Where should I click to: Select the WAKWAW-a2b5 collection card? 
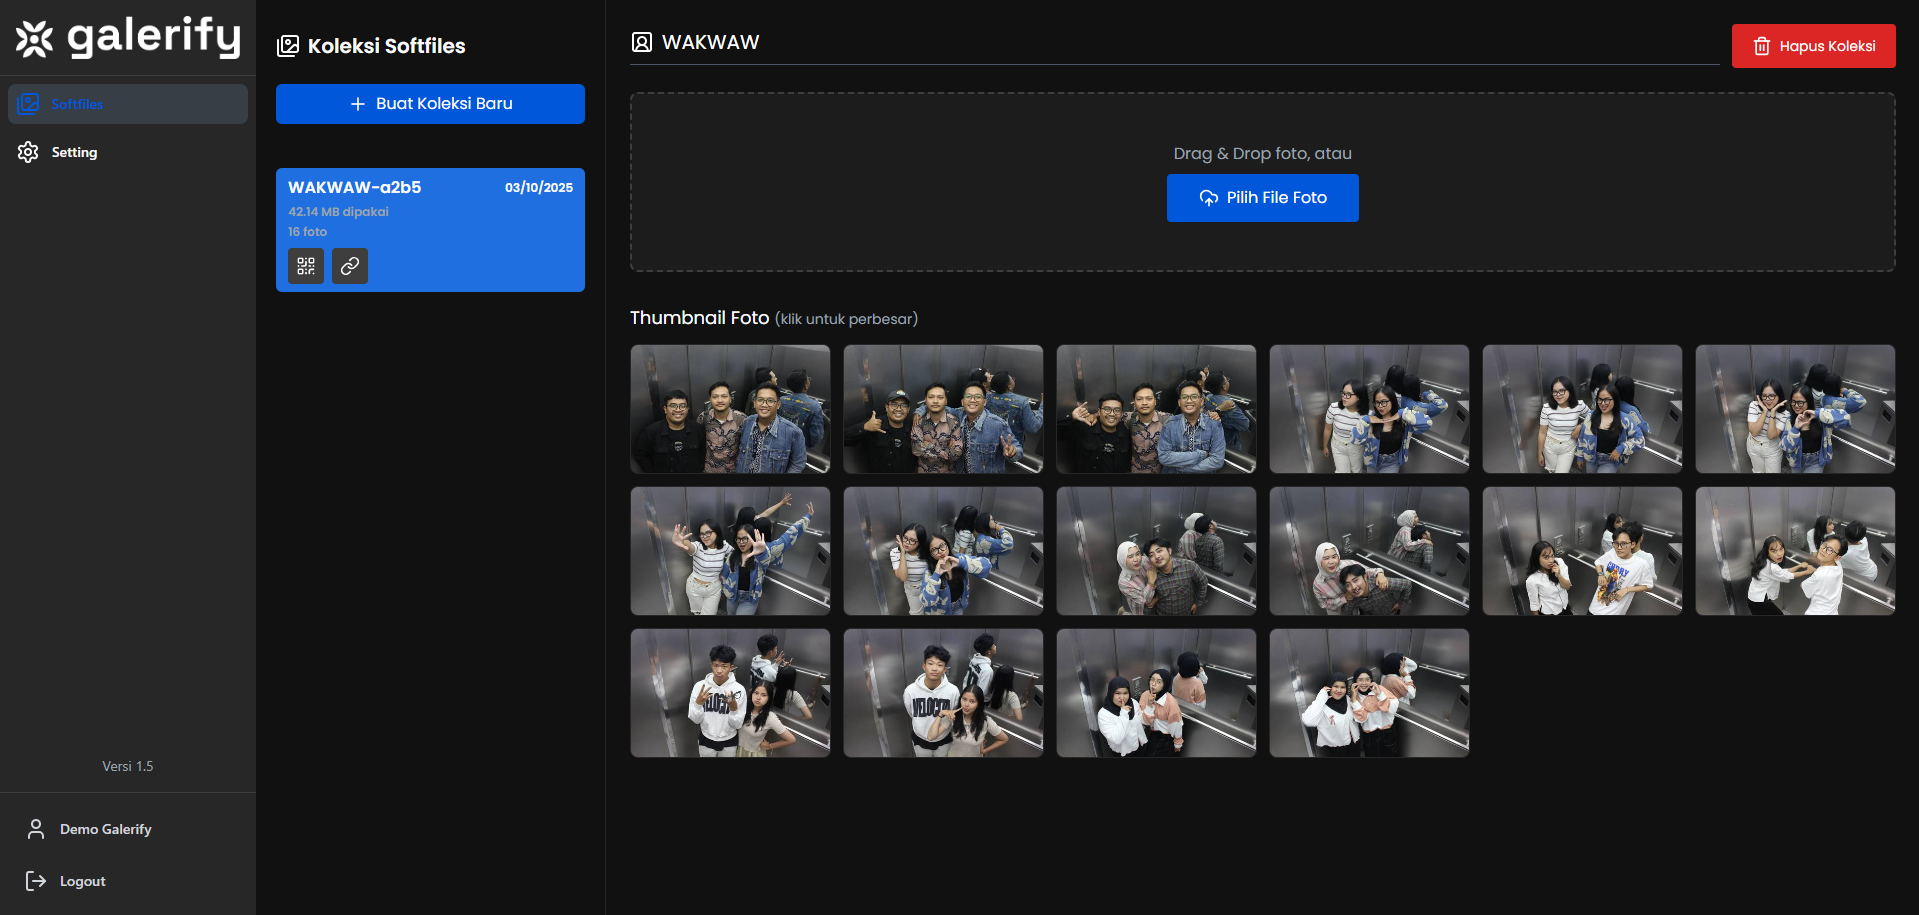tap(430, 210)
